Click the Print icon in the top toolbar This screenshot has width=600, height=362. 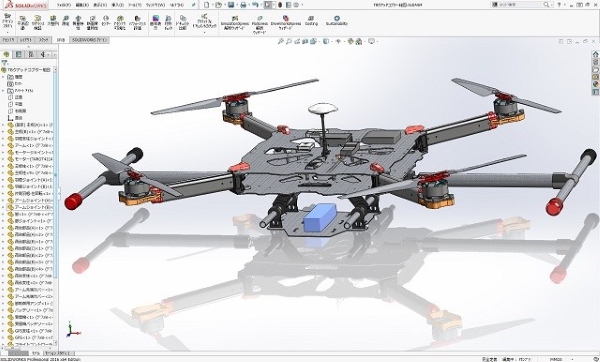point(243,5)
